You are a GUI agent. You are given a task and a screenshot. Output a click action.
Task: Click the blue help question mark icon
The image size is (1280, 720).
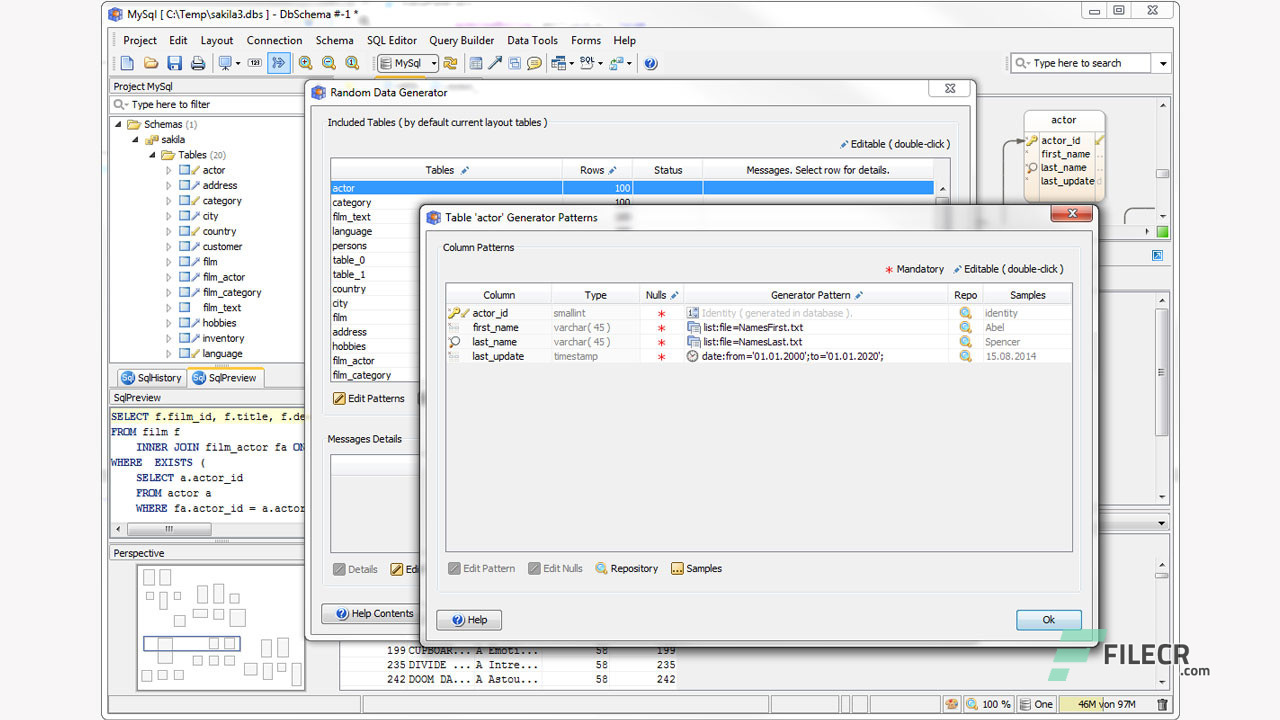point(650,63)
